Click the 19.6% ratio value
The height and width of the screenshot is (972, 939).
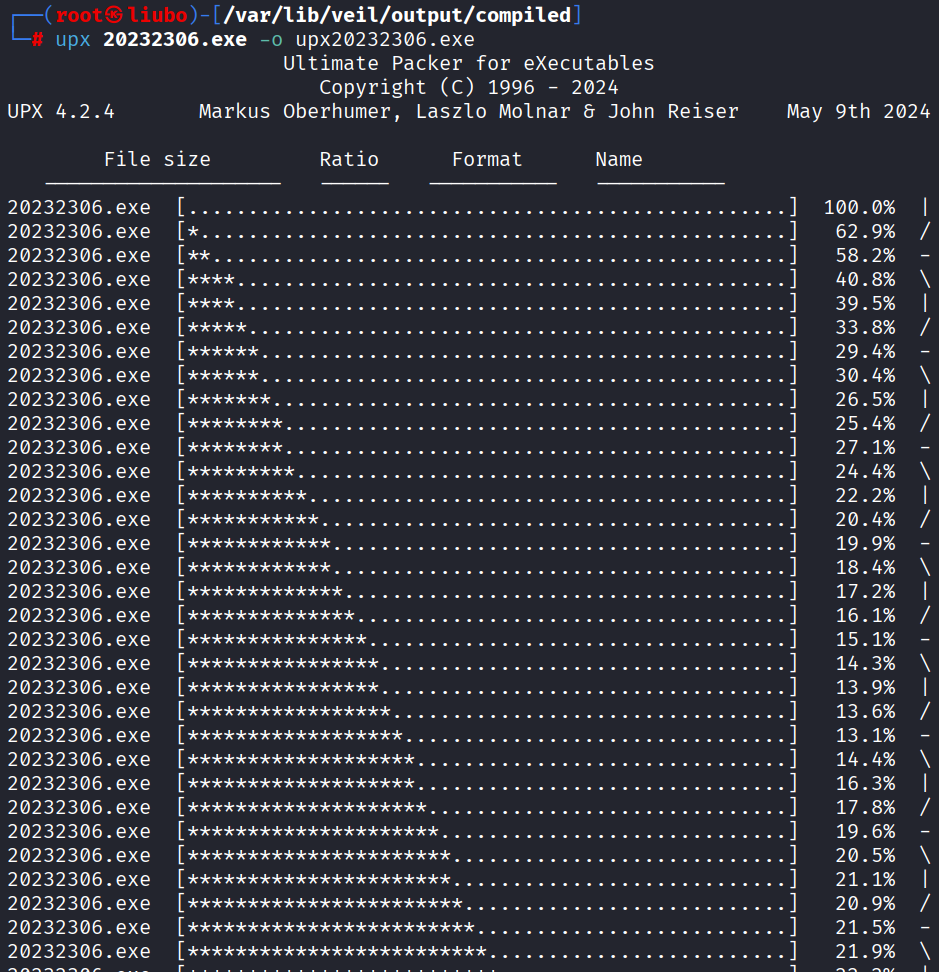(865, 832)
